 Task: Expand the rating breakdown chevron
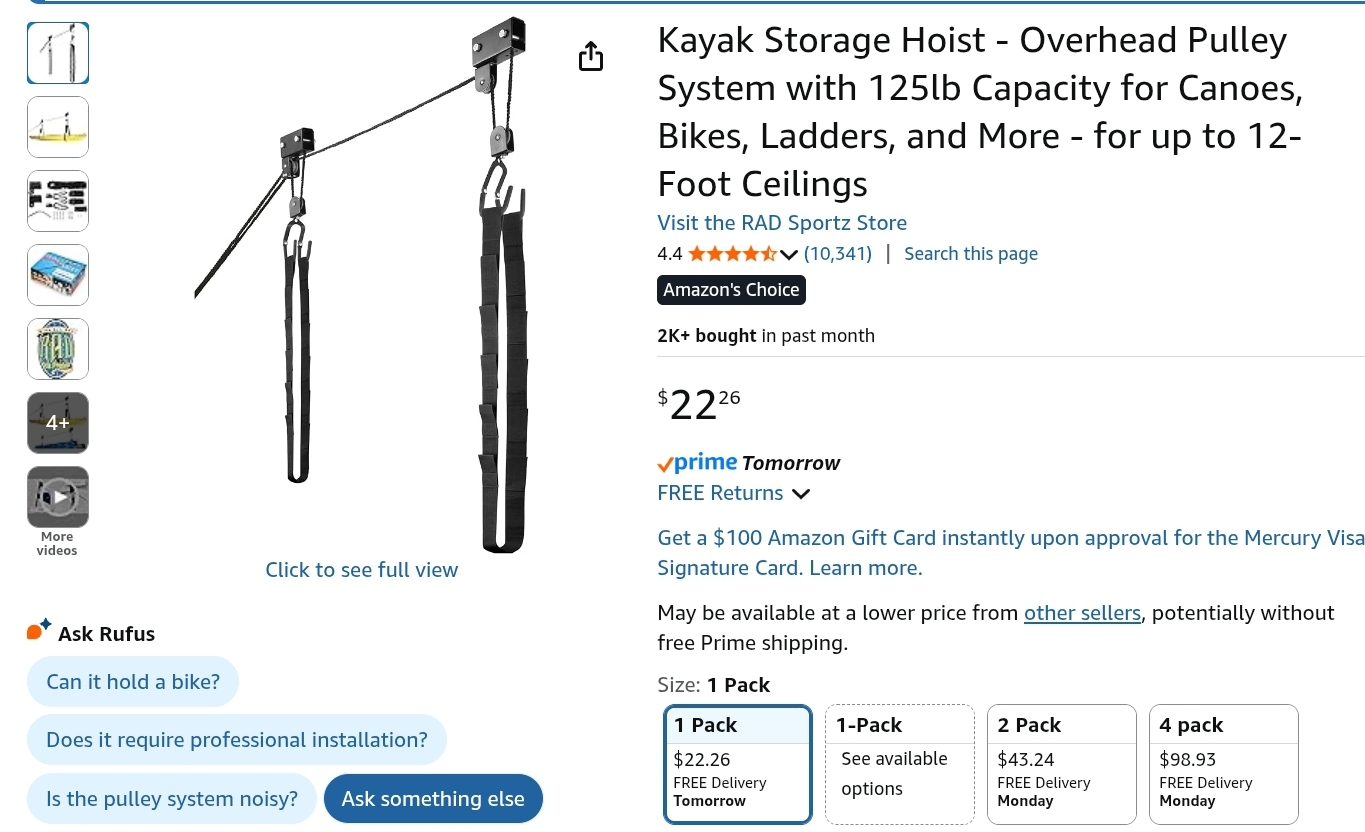pyautogui.click(x=789, y=254)
